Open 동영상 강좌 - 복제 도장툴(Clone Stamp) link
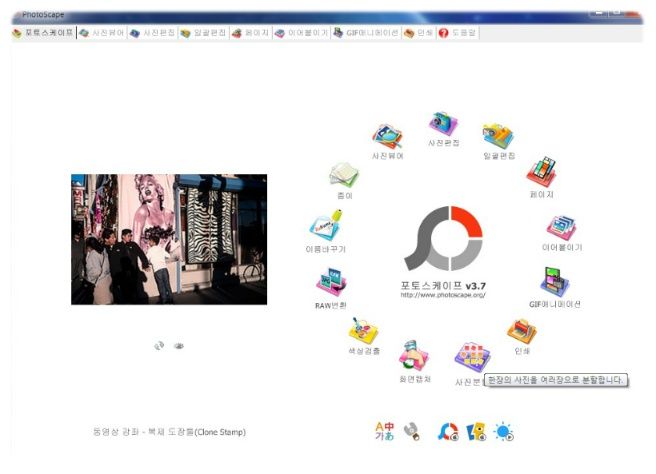 169,432
